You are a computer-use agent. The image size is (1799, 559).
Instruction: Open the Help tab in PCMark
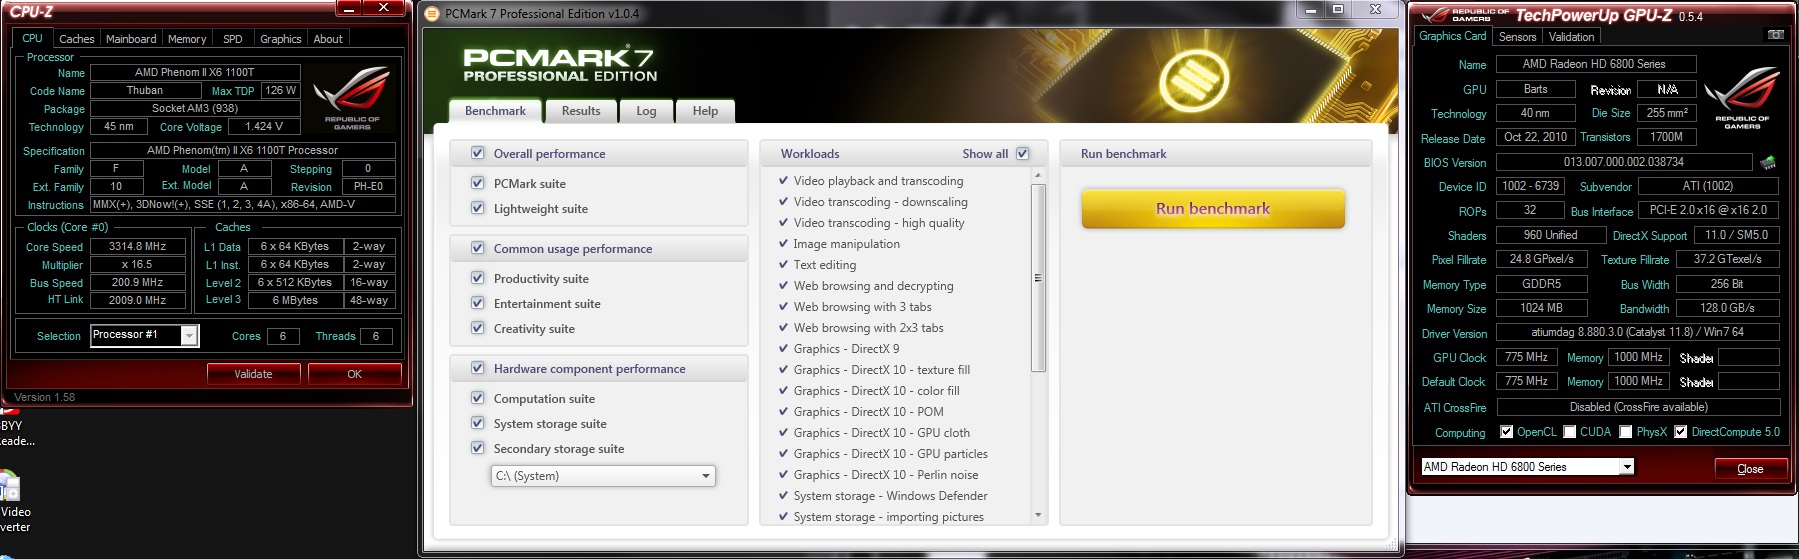coord(705,111)
